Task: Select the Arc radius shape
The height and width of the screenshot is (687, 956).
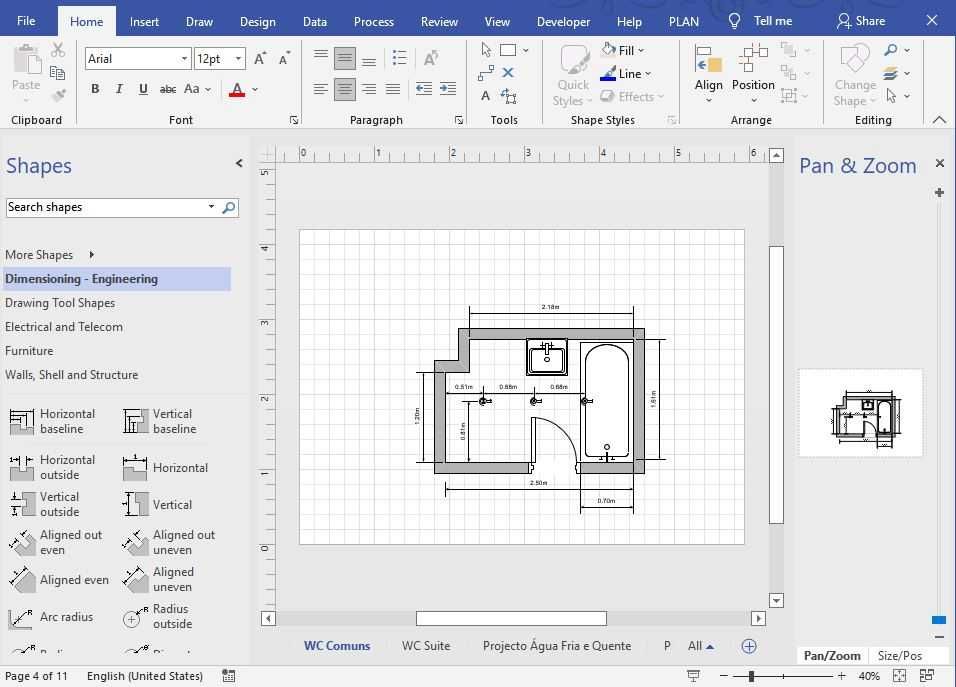Action: click(x=51, y=617)
